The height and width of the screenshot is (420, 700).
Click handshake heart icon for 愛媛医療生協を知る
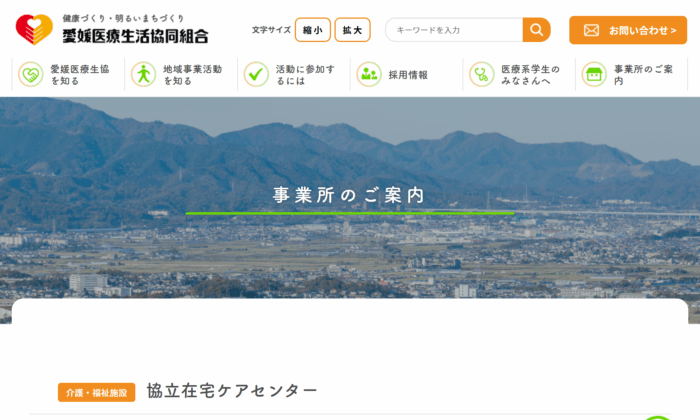(31, 74)
